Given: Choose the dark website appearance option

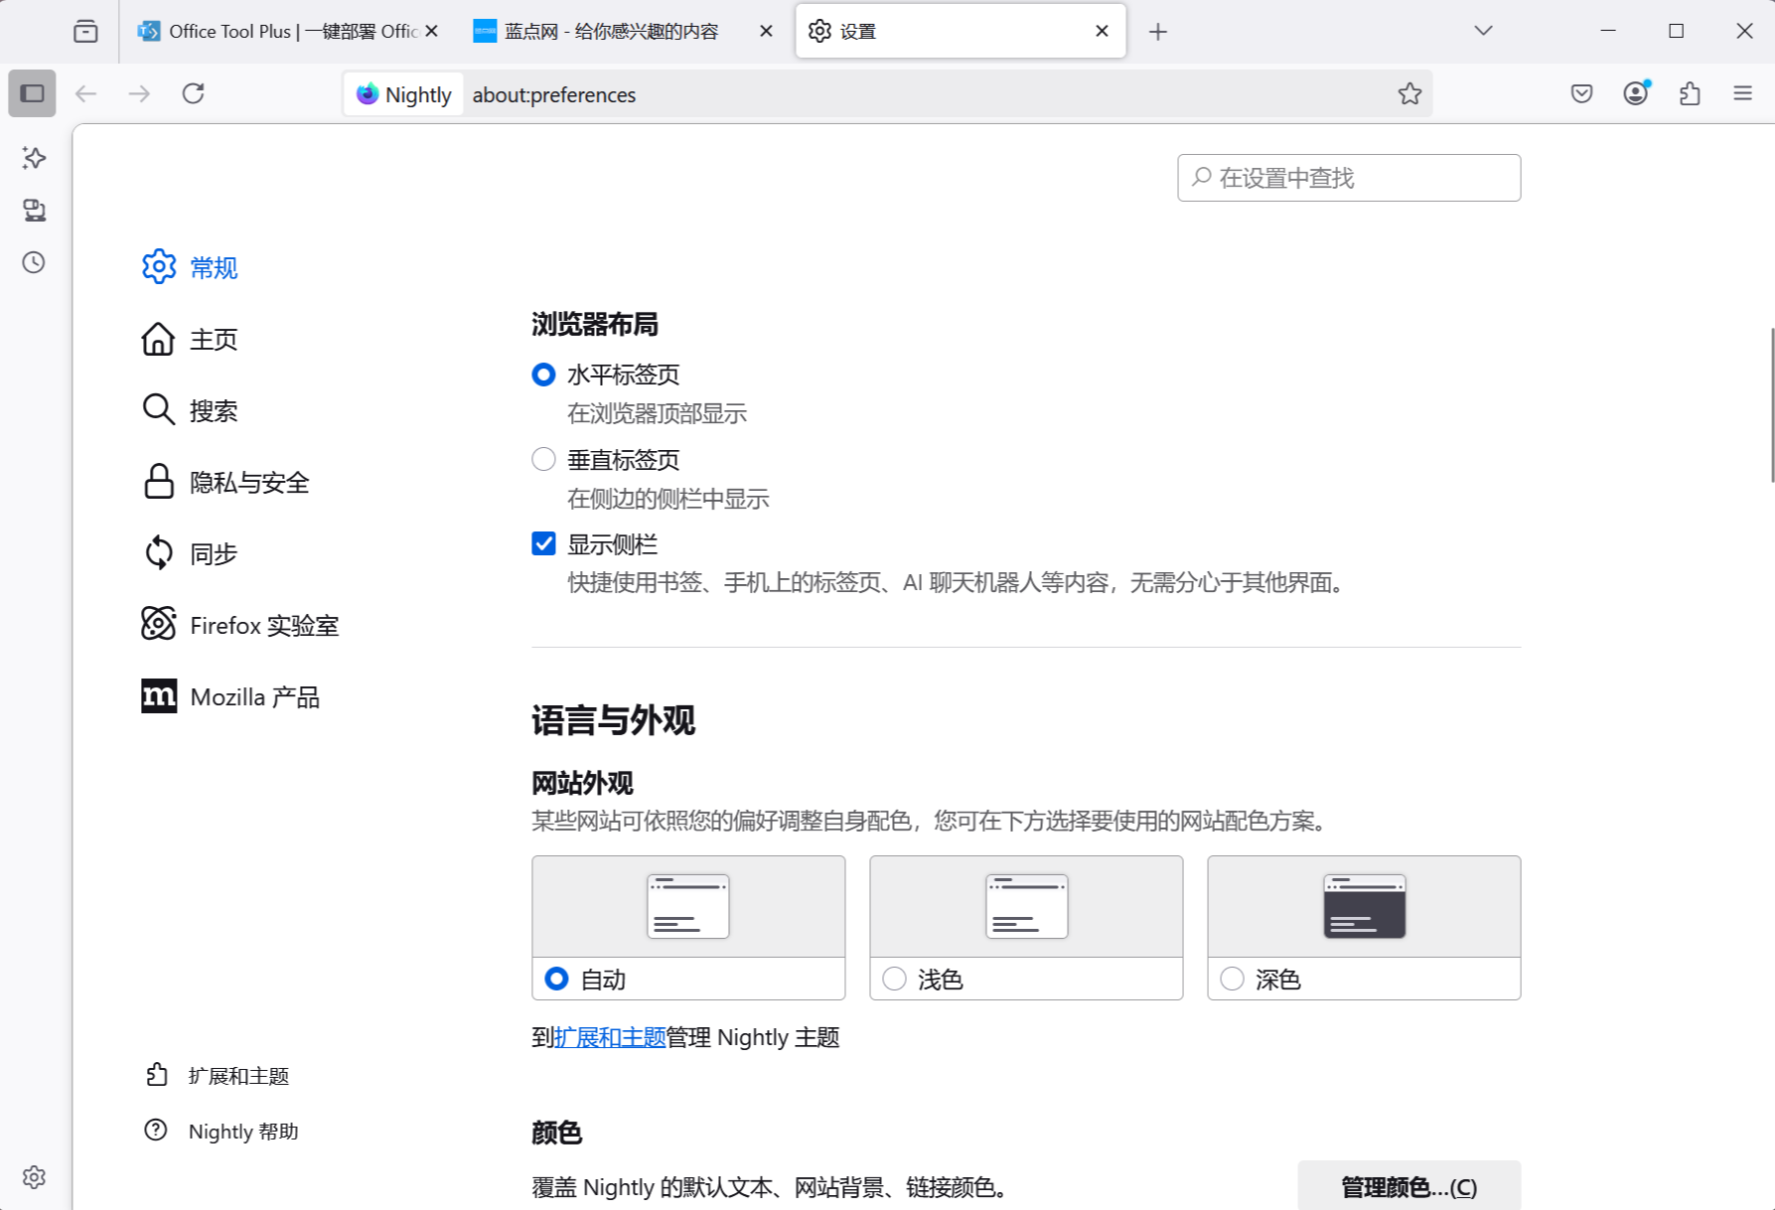Looking at the screenshot, I should tap(1232, 979).
